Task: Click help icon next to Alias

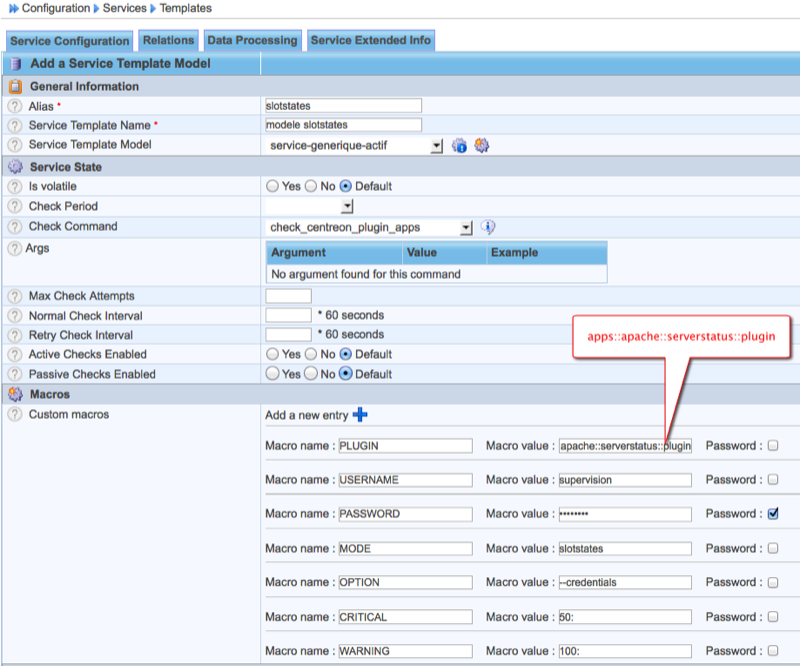Action: 15,106
